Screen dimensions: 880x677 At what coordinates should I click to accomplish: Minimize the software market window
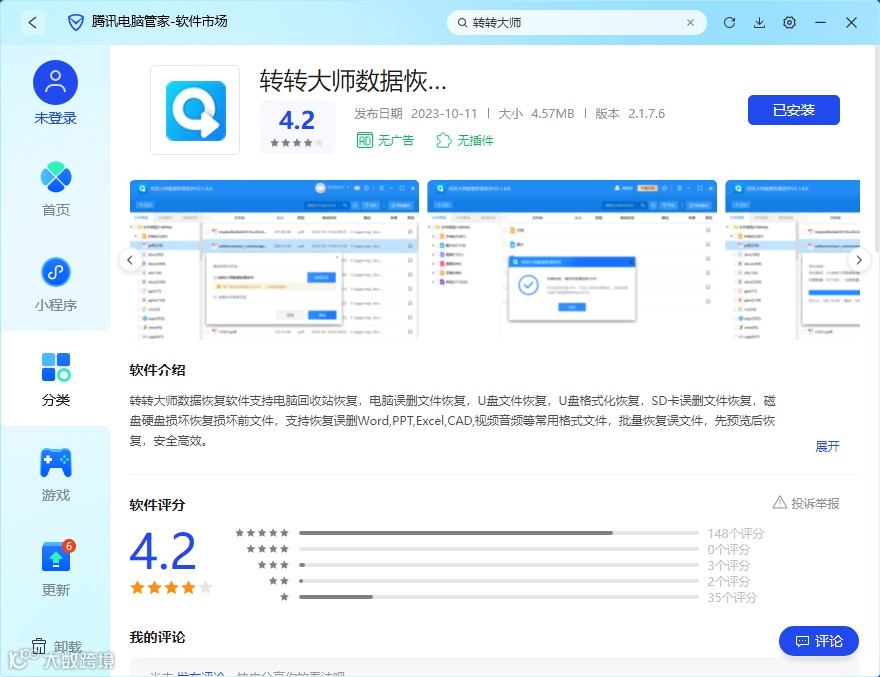(821, 22)
